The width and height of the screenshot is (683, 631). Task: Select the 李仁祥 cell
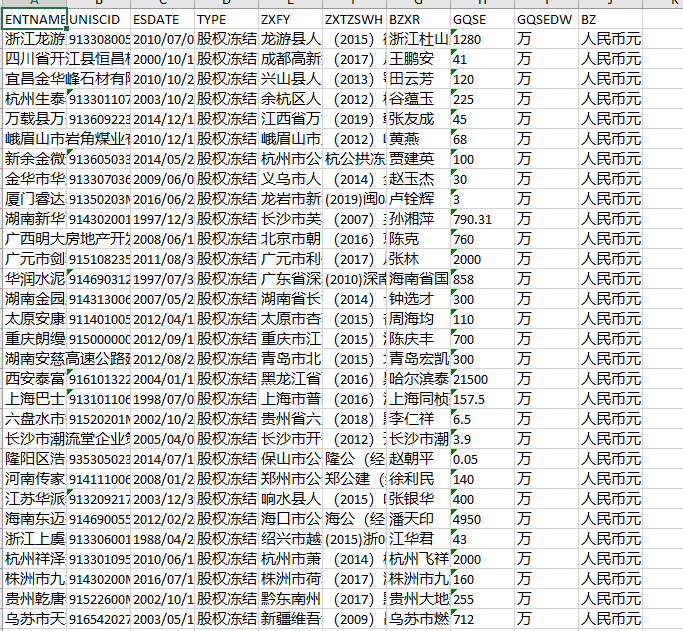coord(419,419)
